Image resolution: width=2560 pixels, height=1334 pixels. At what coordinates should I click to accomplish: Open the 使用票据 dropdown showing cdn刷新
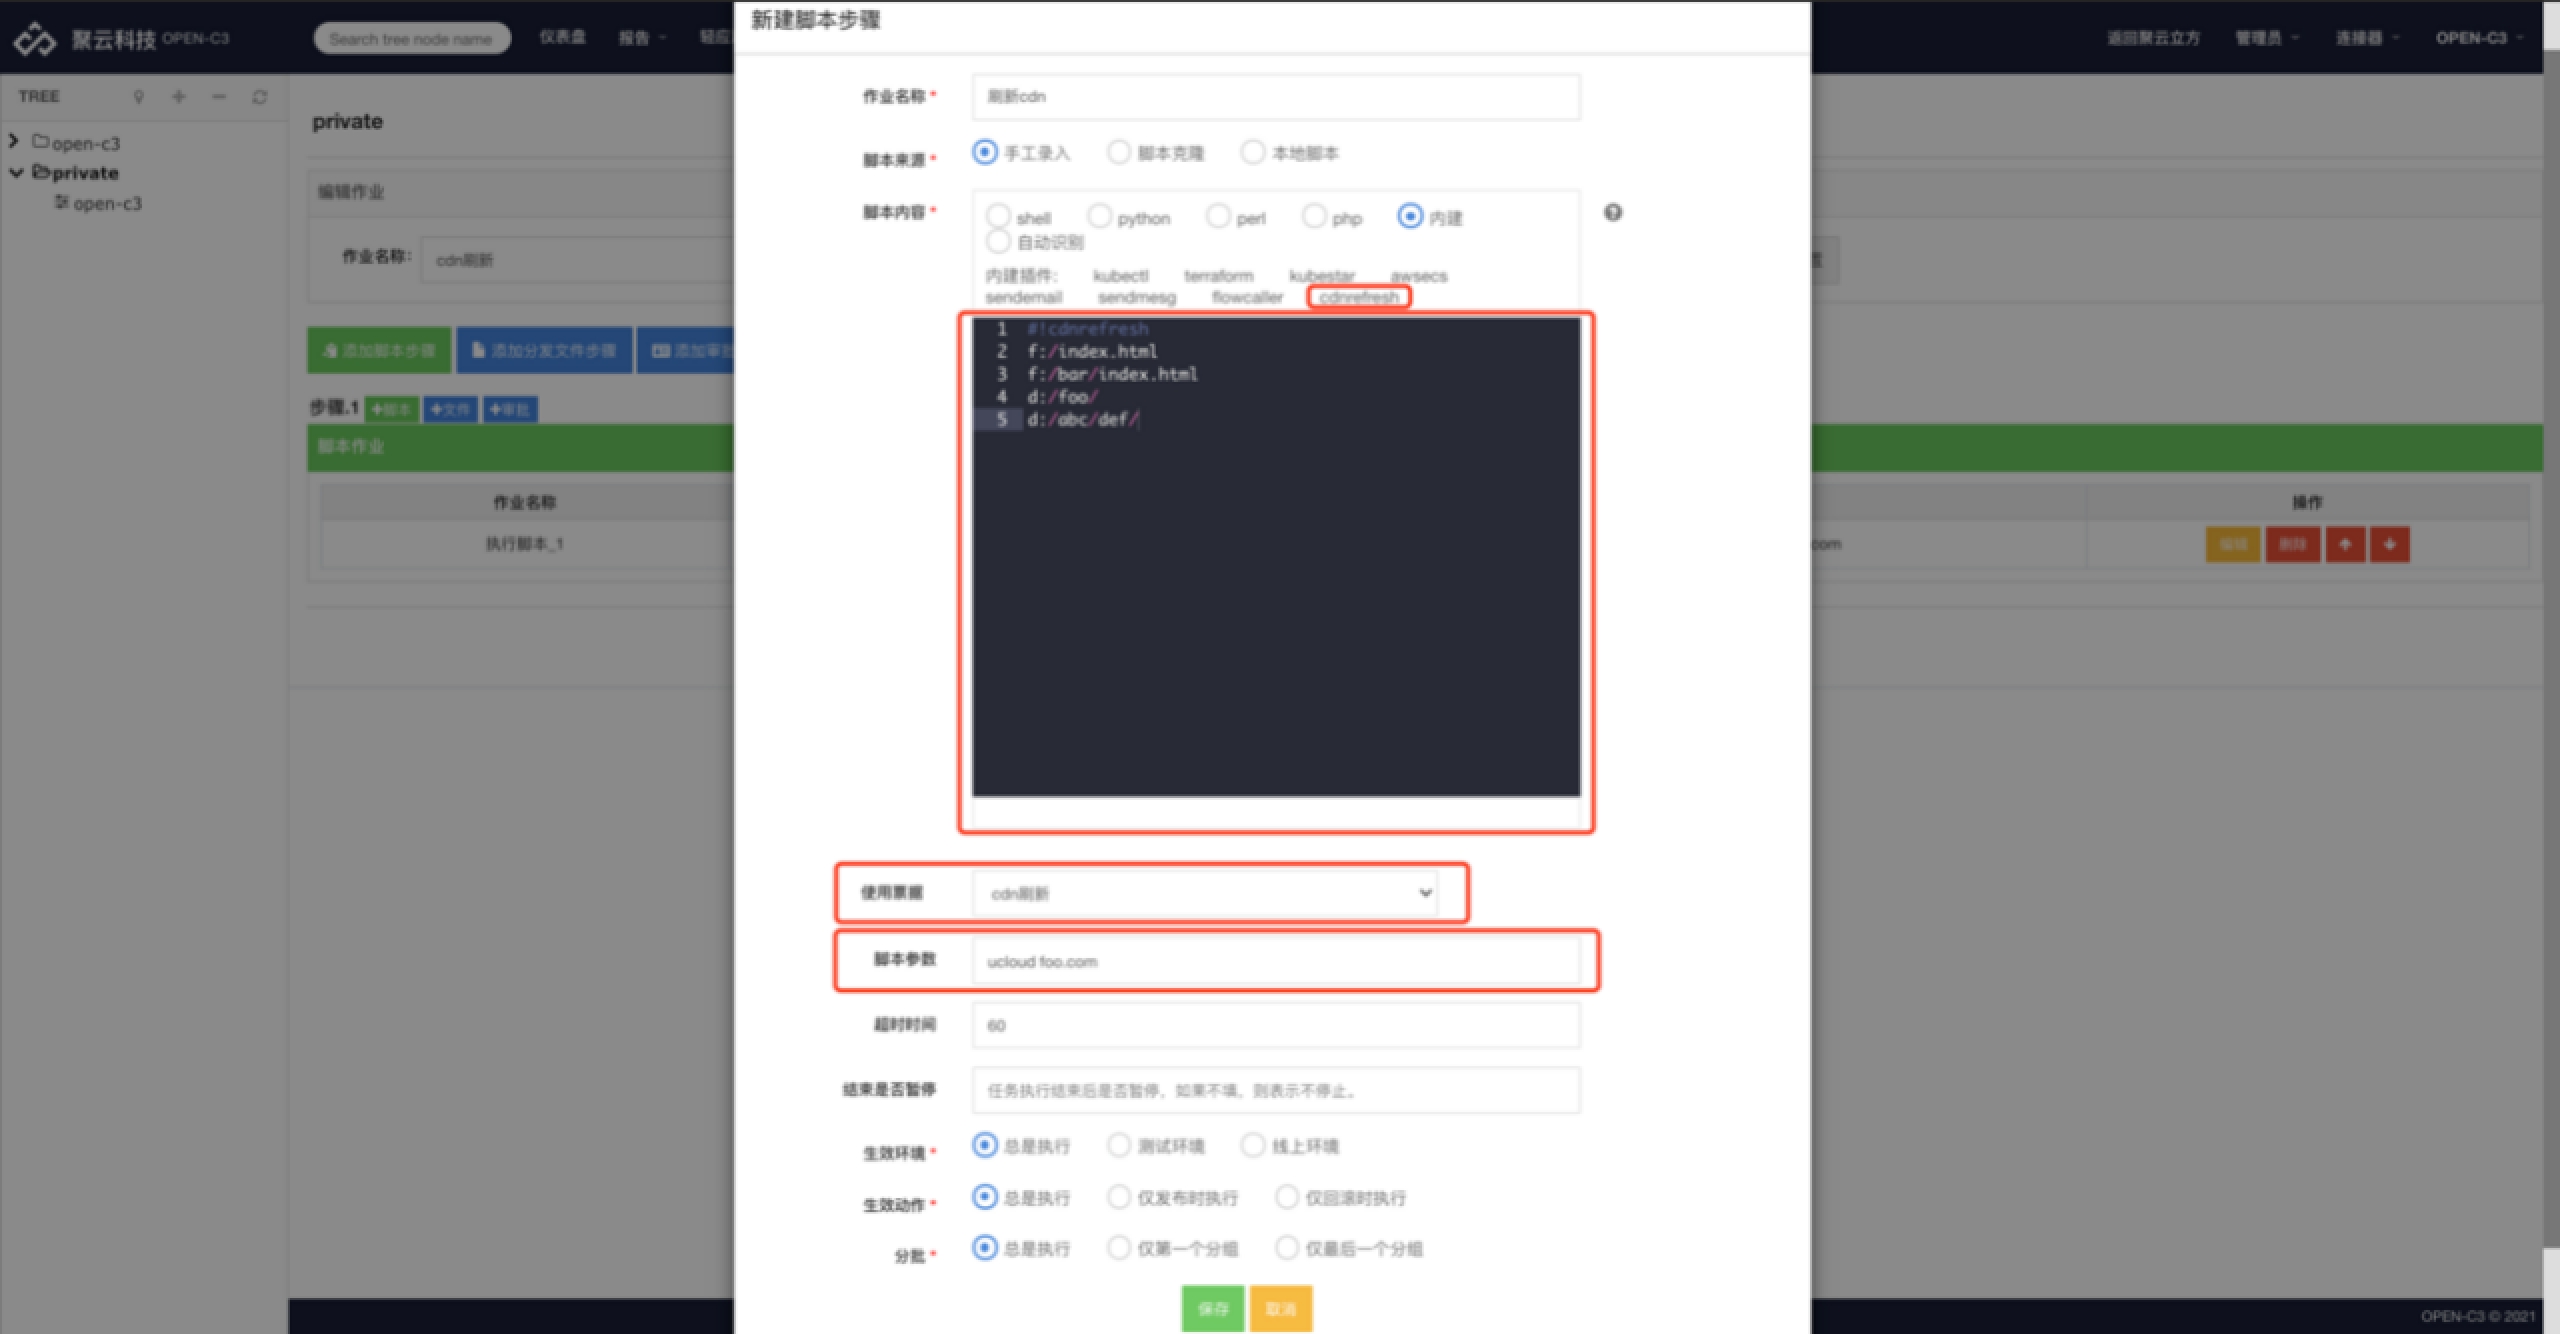[1205, 893]
